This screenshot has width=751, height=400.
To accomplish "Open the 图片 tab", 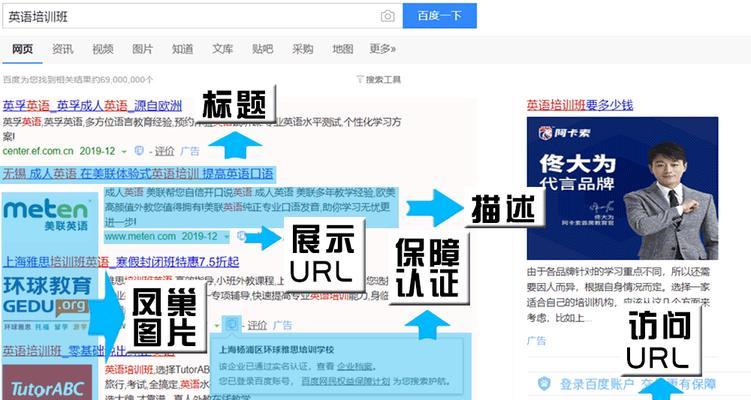I will click(142, 49).
